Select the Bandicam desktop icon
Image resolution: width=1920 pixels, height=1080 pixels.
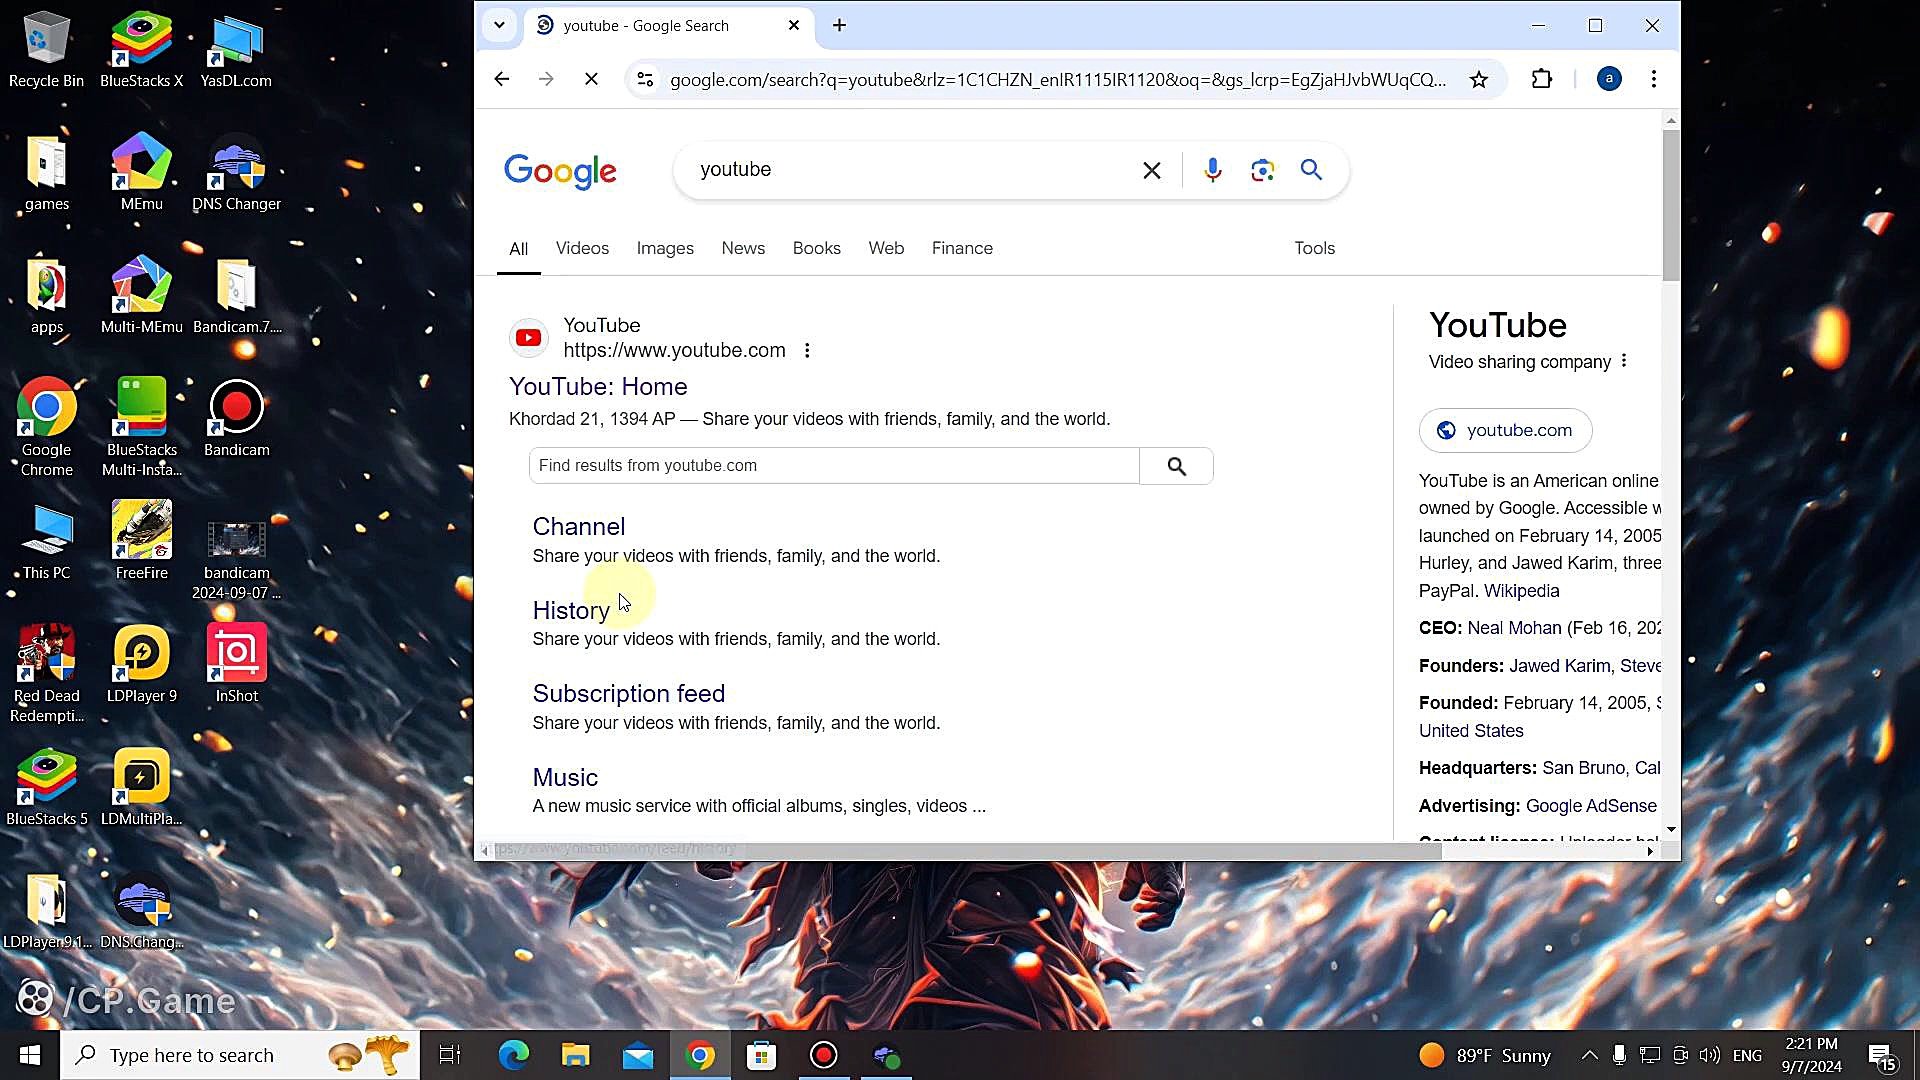[236, 418]
